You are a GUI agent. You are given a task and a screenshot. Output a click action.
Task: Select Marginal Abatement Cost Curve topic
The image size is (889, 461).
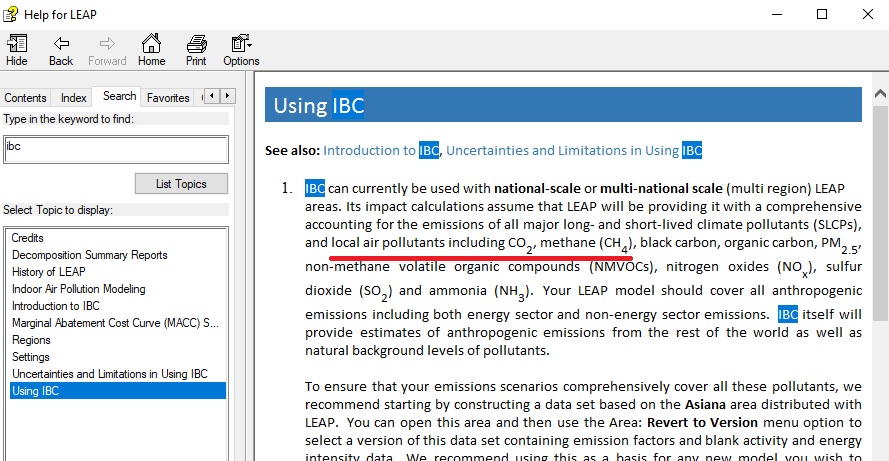tap(115, 323)
